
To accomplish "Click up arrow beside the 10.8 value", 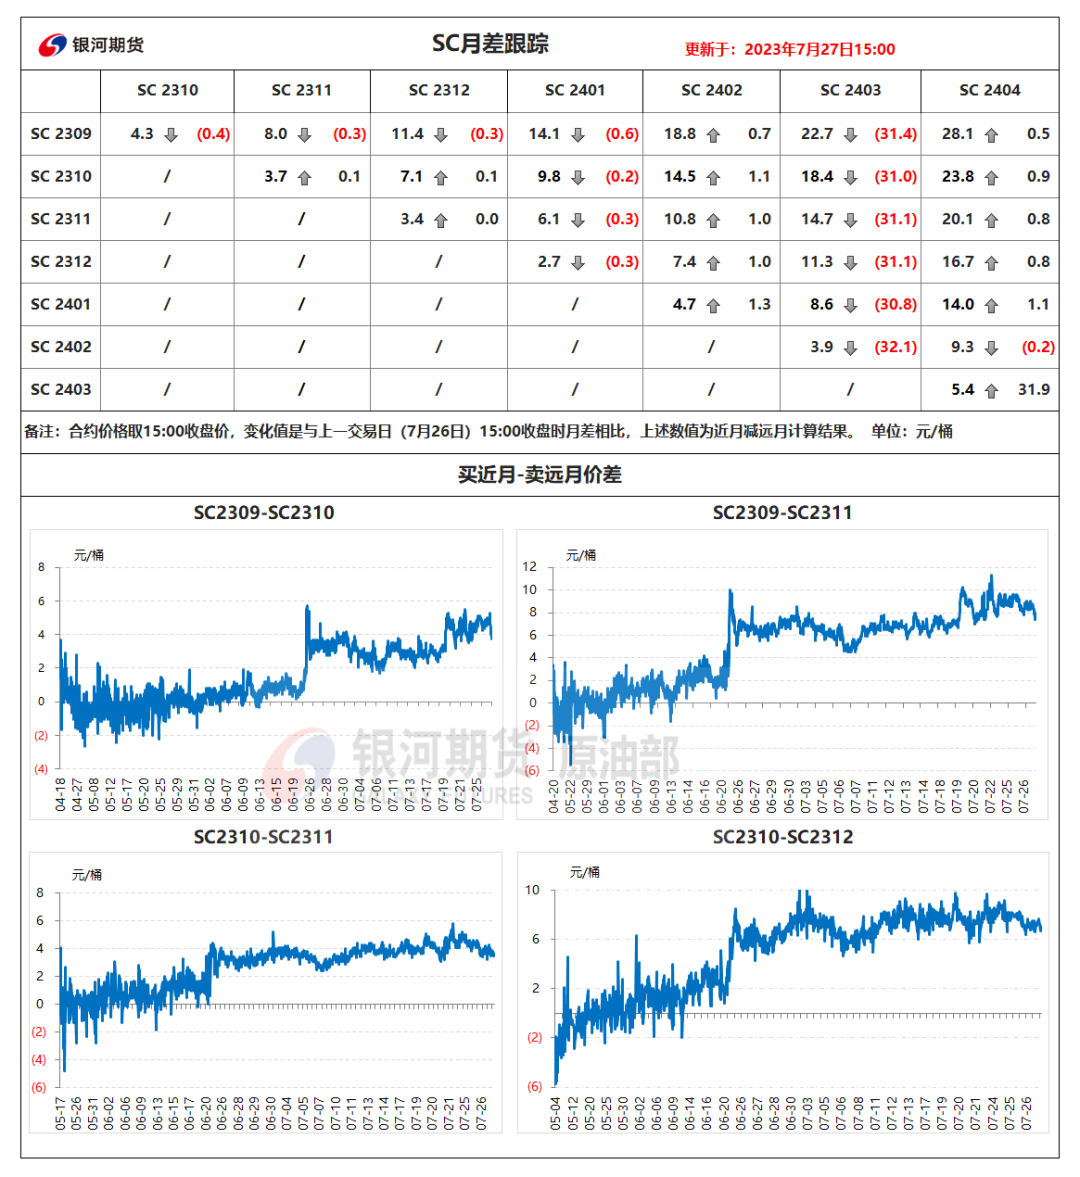I will (713, 221).
